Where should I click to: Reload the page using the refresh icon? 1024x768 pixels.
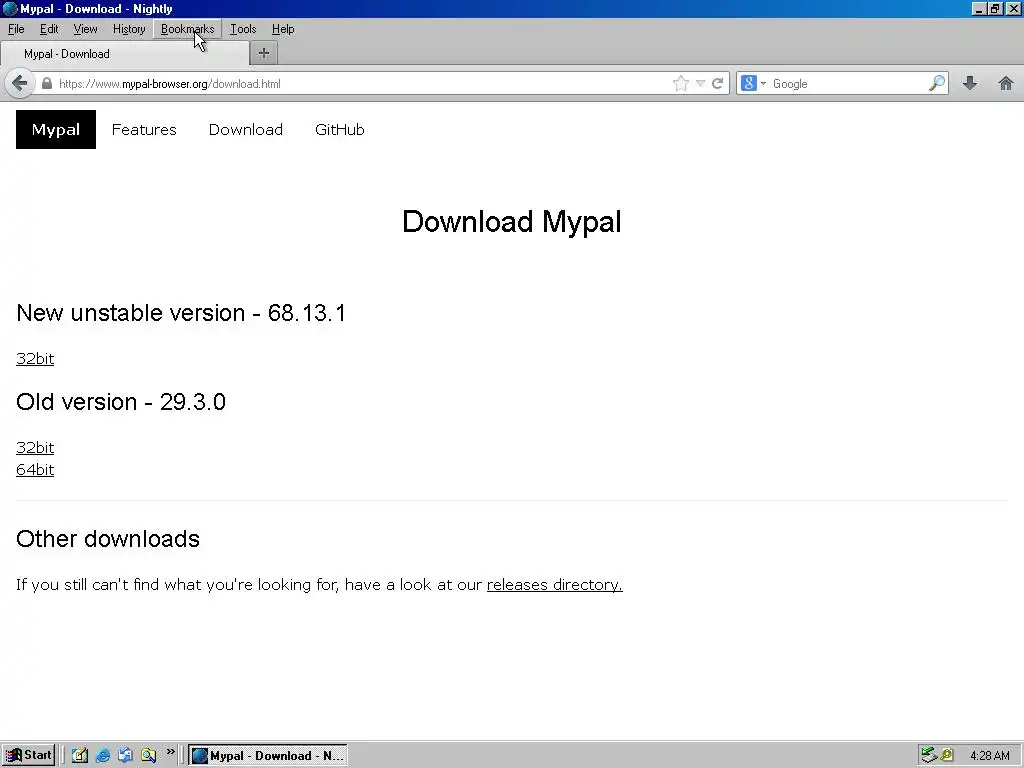(x=718, y=84)
